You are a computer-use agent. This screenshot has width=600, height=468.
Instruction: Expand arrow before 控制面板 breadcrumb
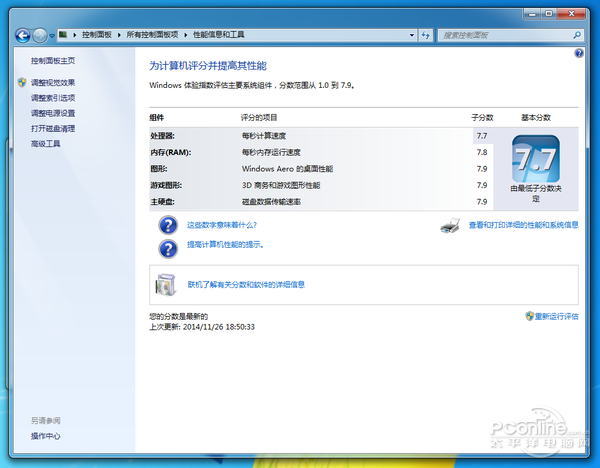[x=74, y=35]
